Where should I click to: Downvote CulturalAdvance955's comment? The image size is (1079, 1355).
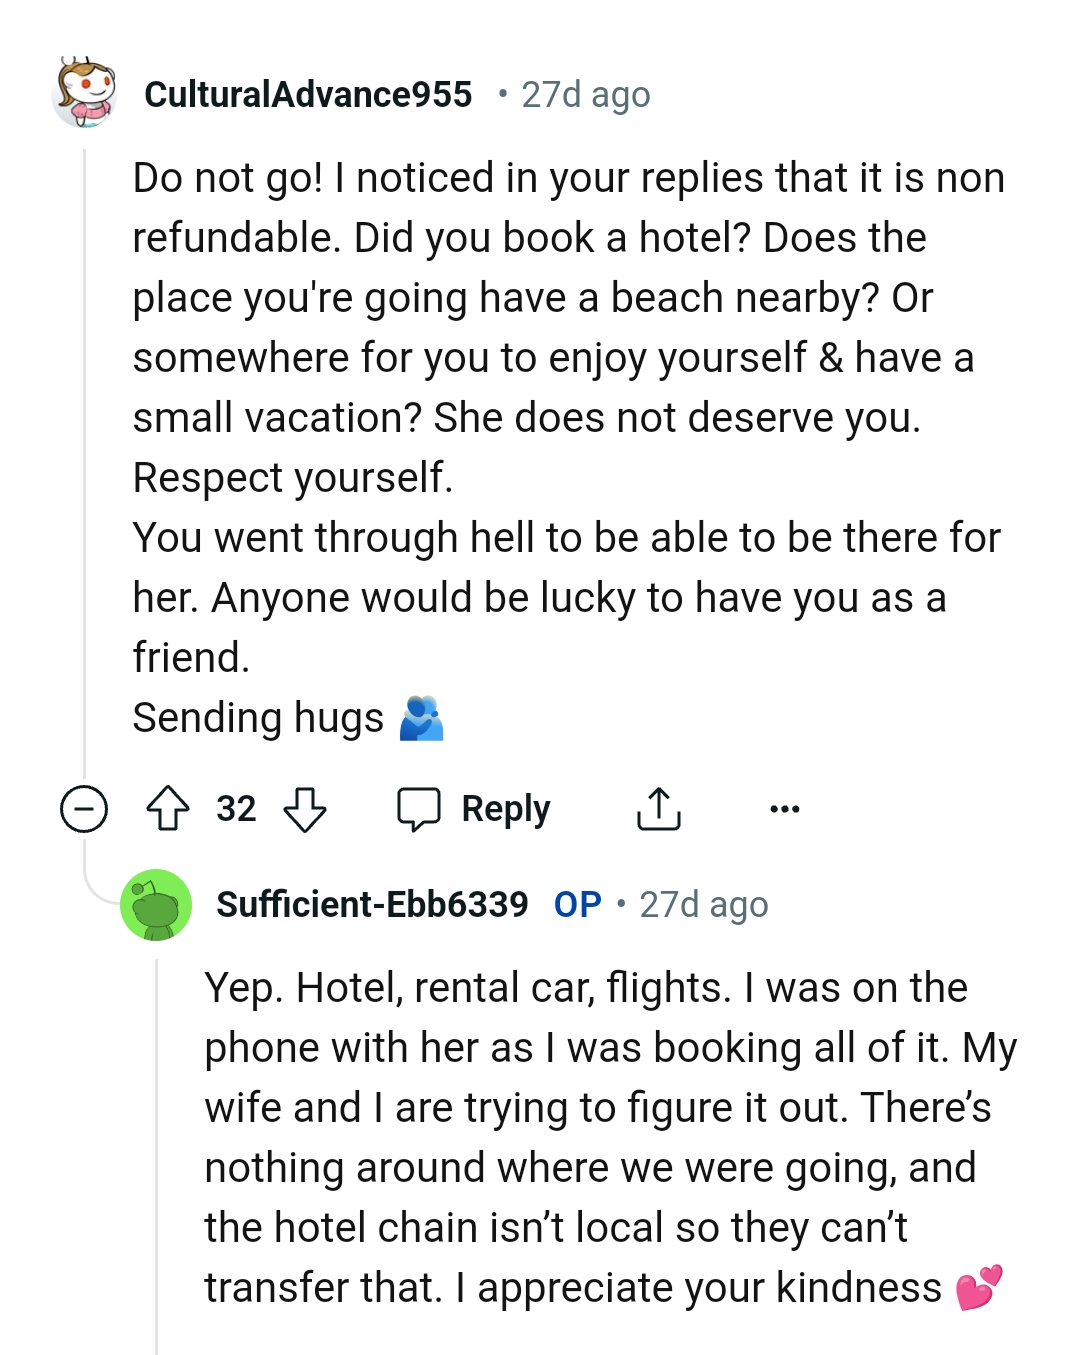point(303,808)
